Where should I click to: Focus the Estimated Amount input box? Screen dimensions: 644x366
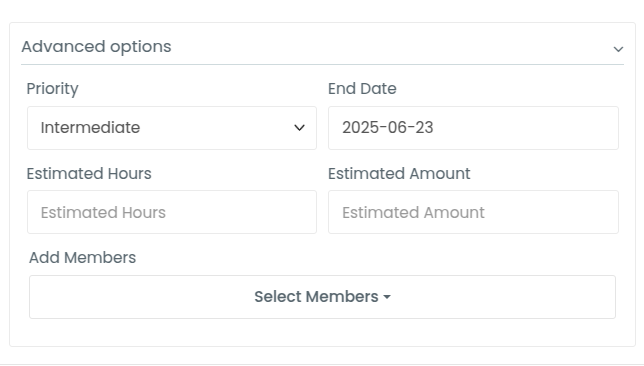[473, 212]
